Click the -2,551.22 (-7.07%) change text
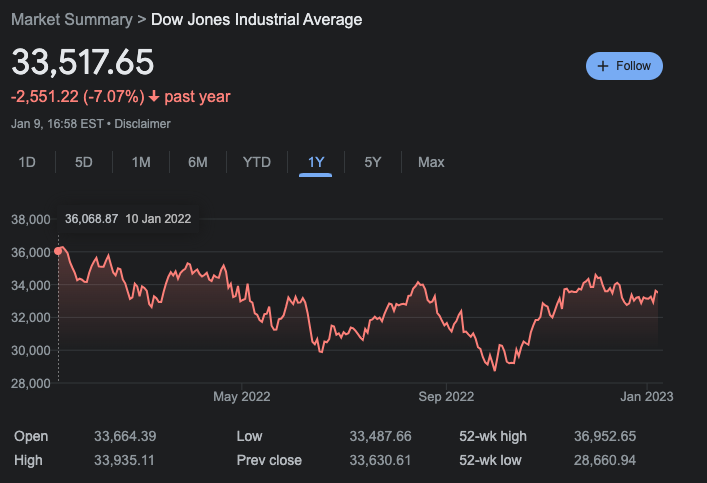The height and width of the screenshot is (483, 707). (78, 97)
